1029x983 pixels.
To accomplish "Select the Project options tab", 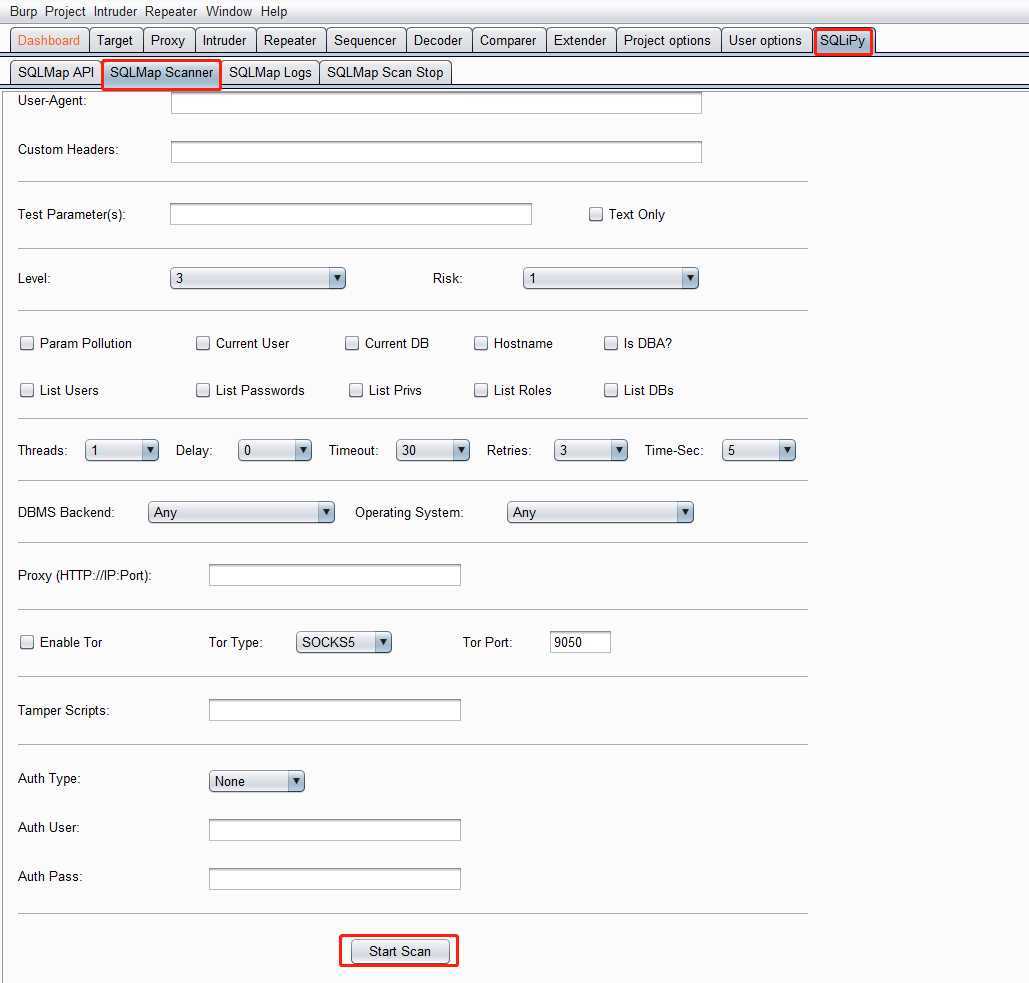I will coord(667,41).
